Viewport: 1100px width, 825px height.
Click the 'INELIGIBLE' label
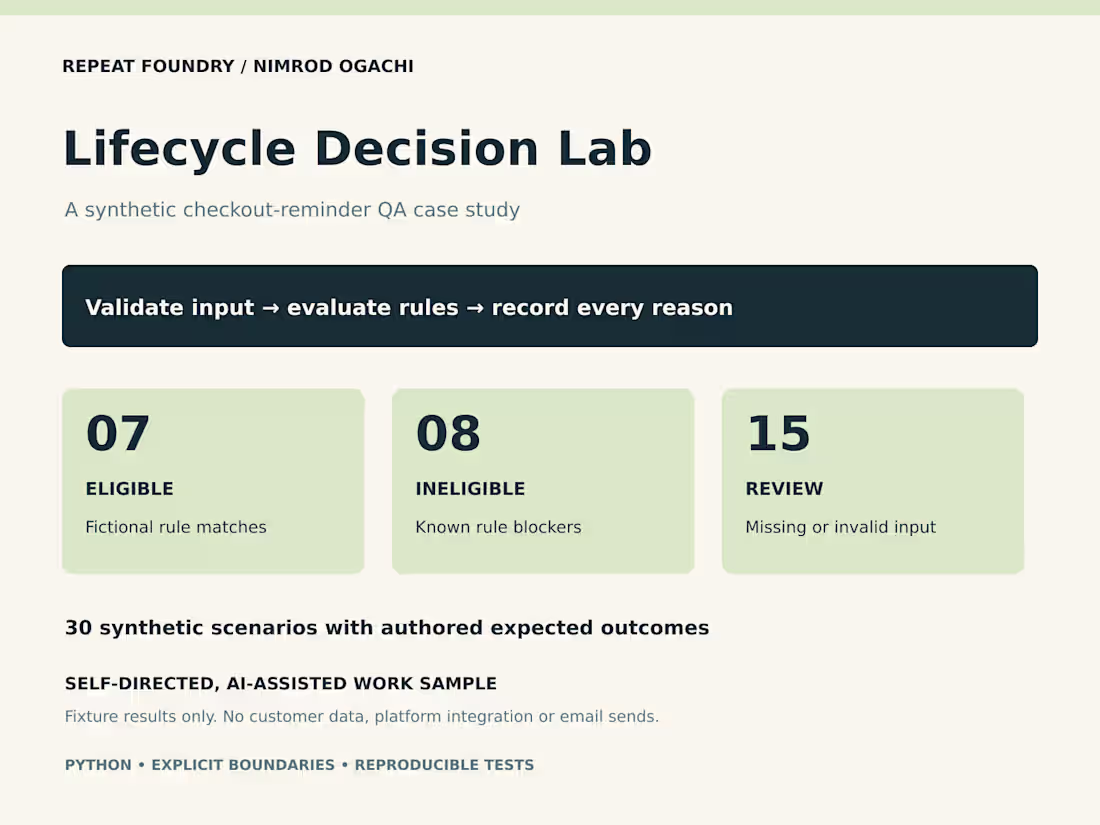470,488
